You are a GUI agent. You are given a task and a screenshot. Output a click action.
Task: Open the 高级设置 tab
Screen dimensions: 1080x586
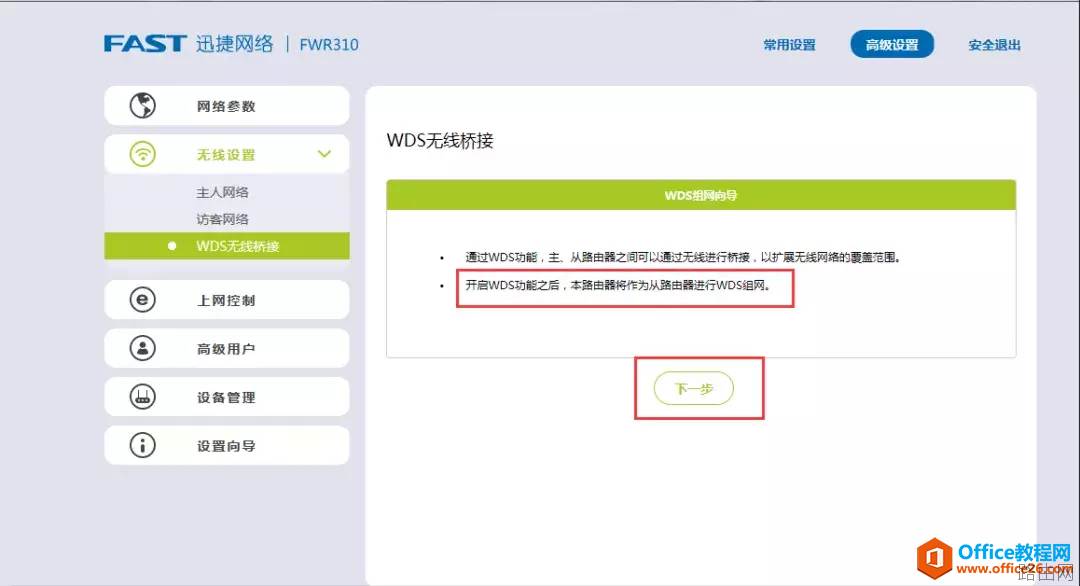891,44
